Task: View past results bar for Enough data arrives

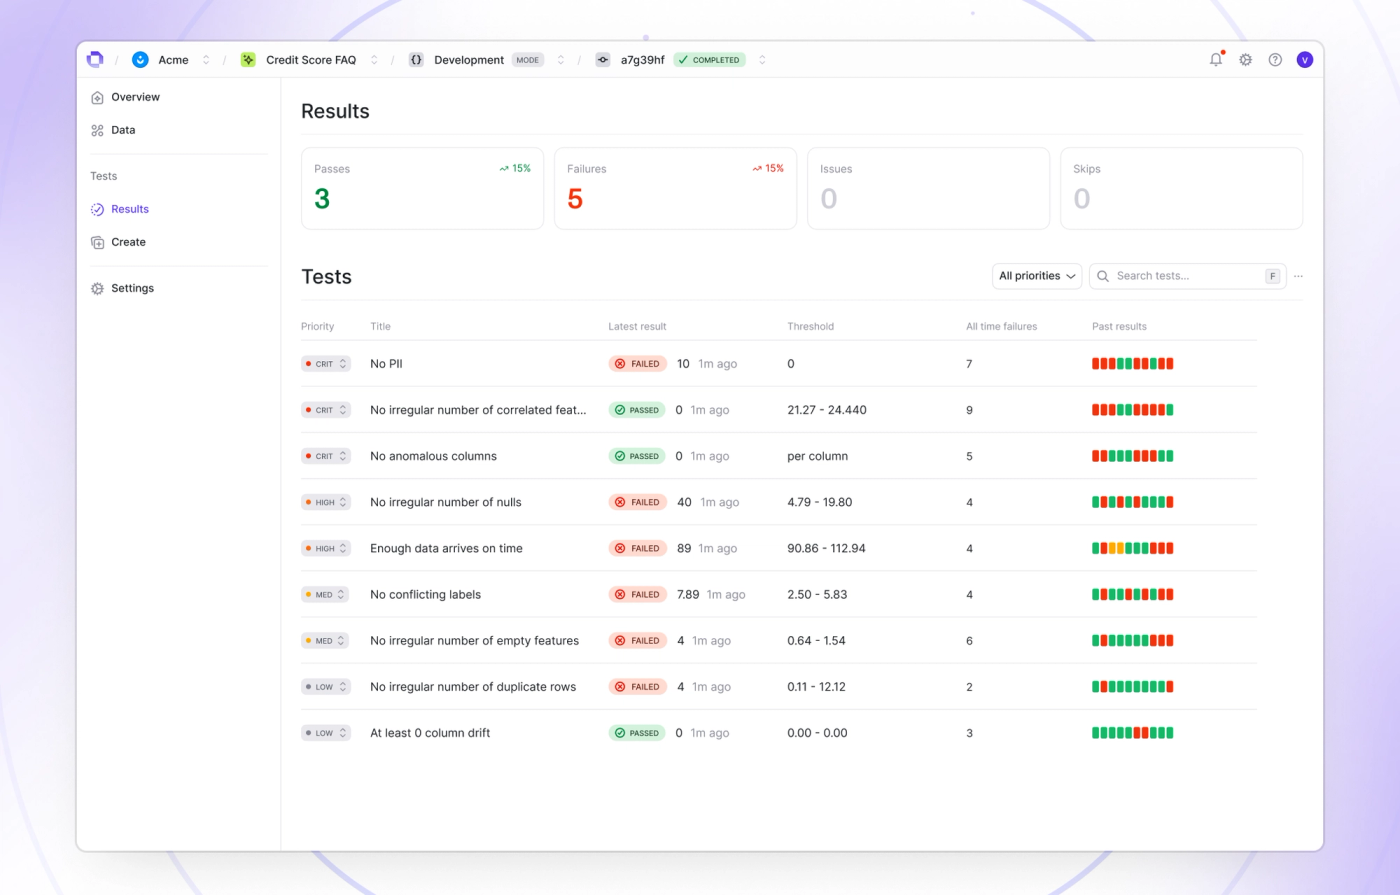Action: pos(1132,548)
